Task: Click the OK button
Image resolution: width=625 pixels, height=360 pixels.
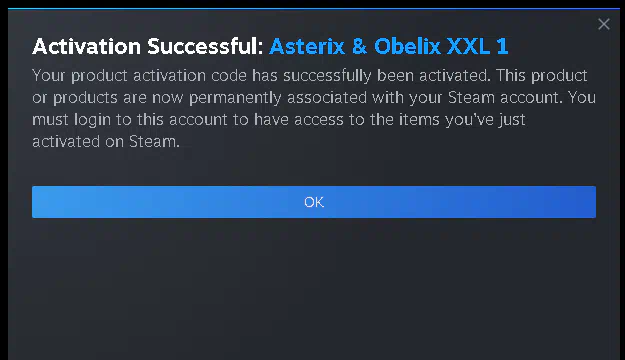Action: (314, 202)
